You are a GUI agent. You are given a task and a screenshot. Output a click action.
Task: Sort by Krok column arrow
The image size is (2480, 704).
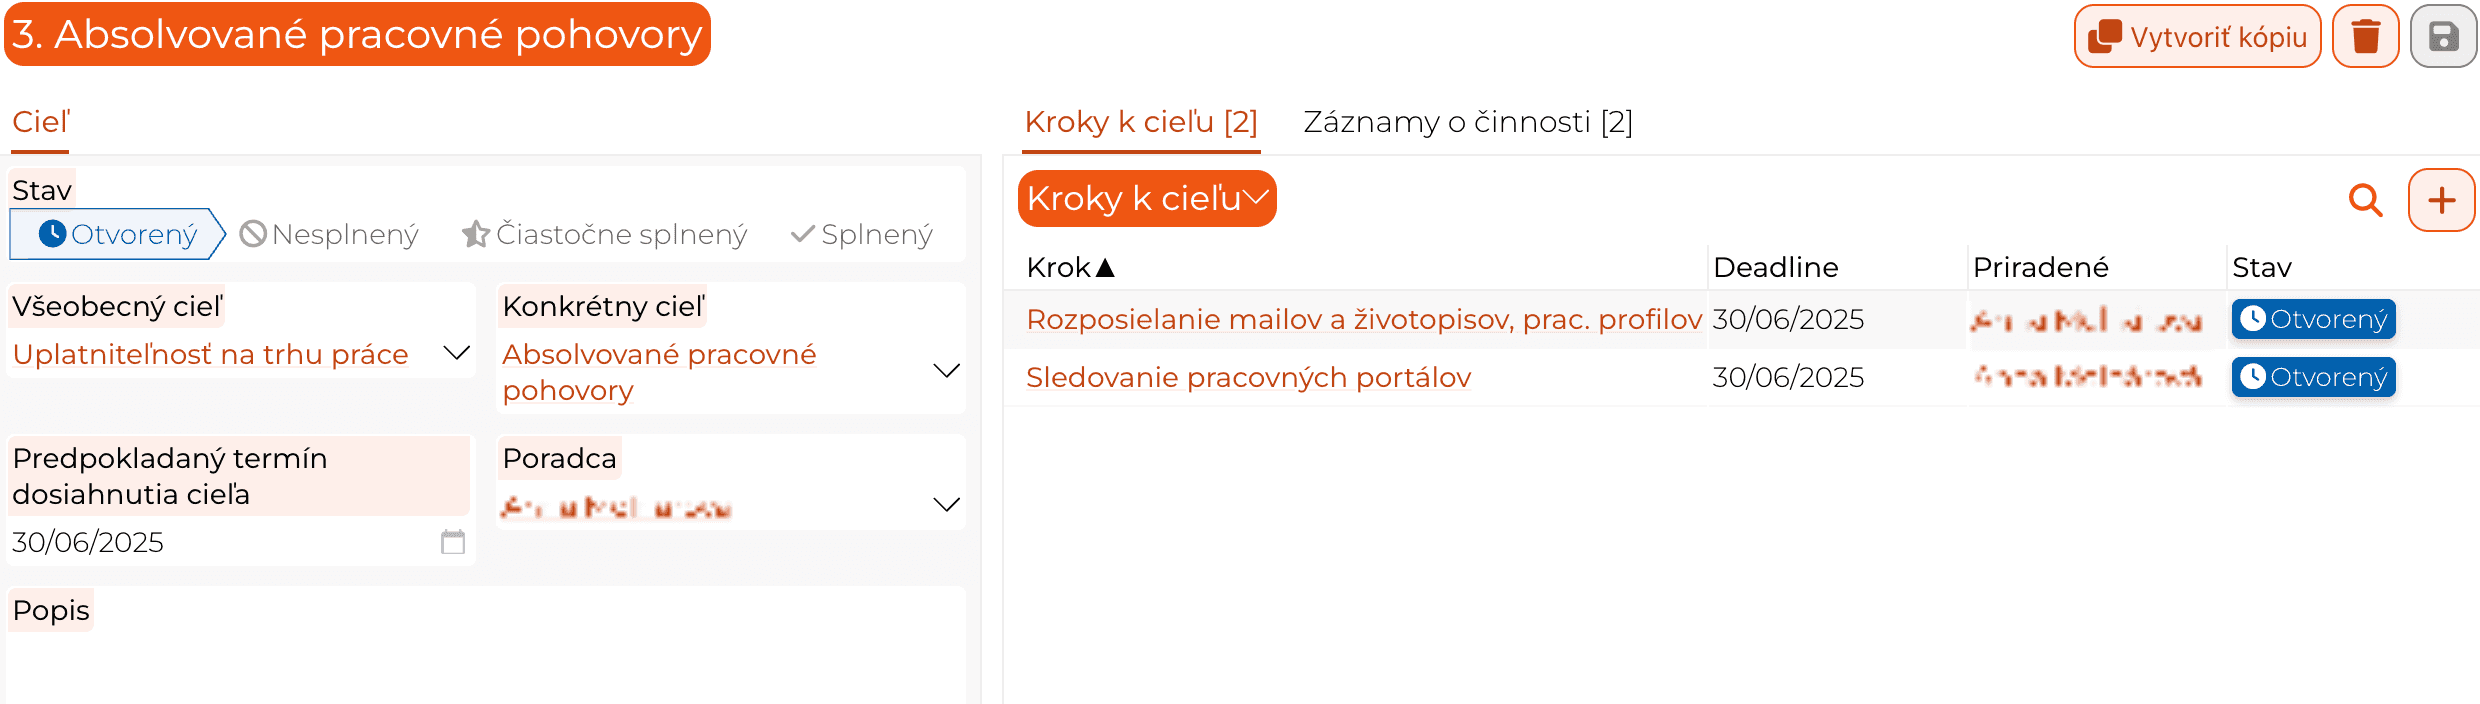[x=1105, y=268]
